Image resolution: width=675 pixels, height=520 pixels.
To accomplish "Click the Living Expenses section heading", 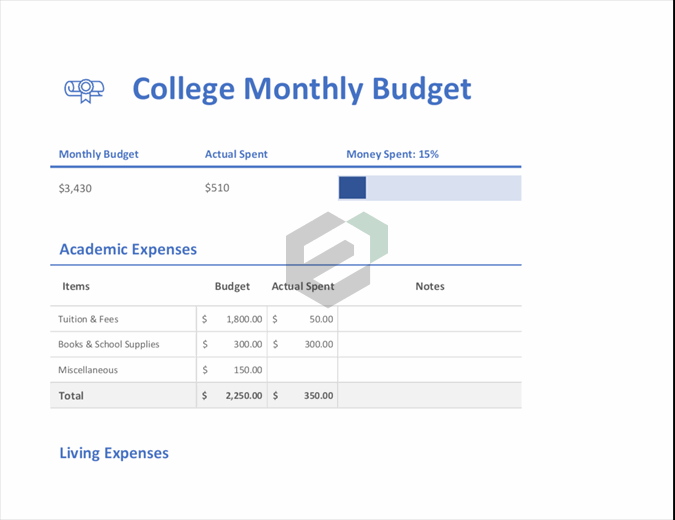I will [114, 453].
